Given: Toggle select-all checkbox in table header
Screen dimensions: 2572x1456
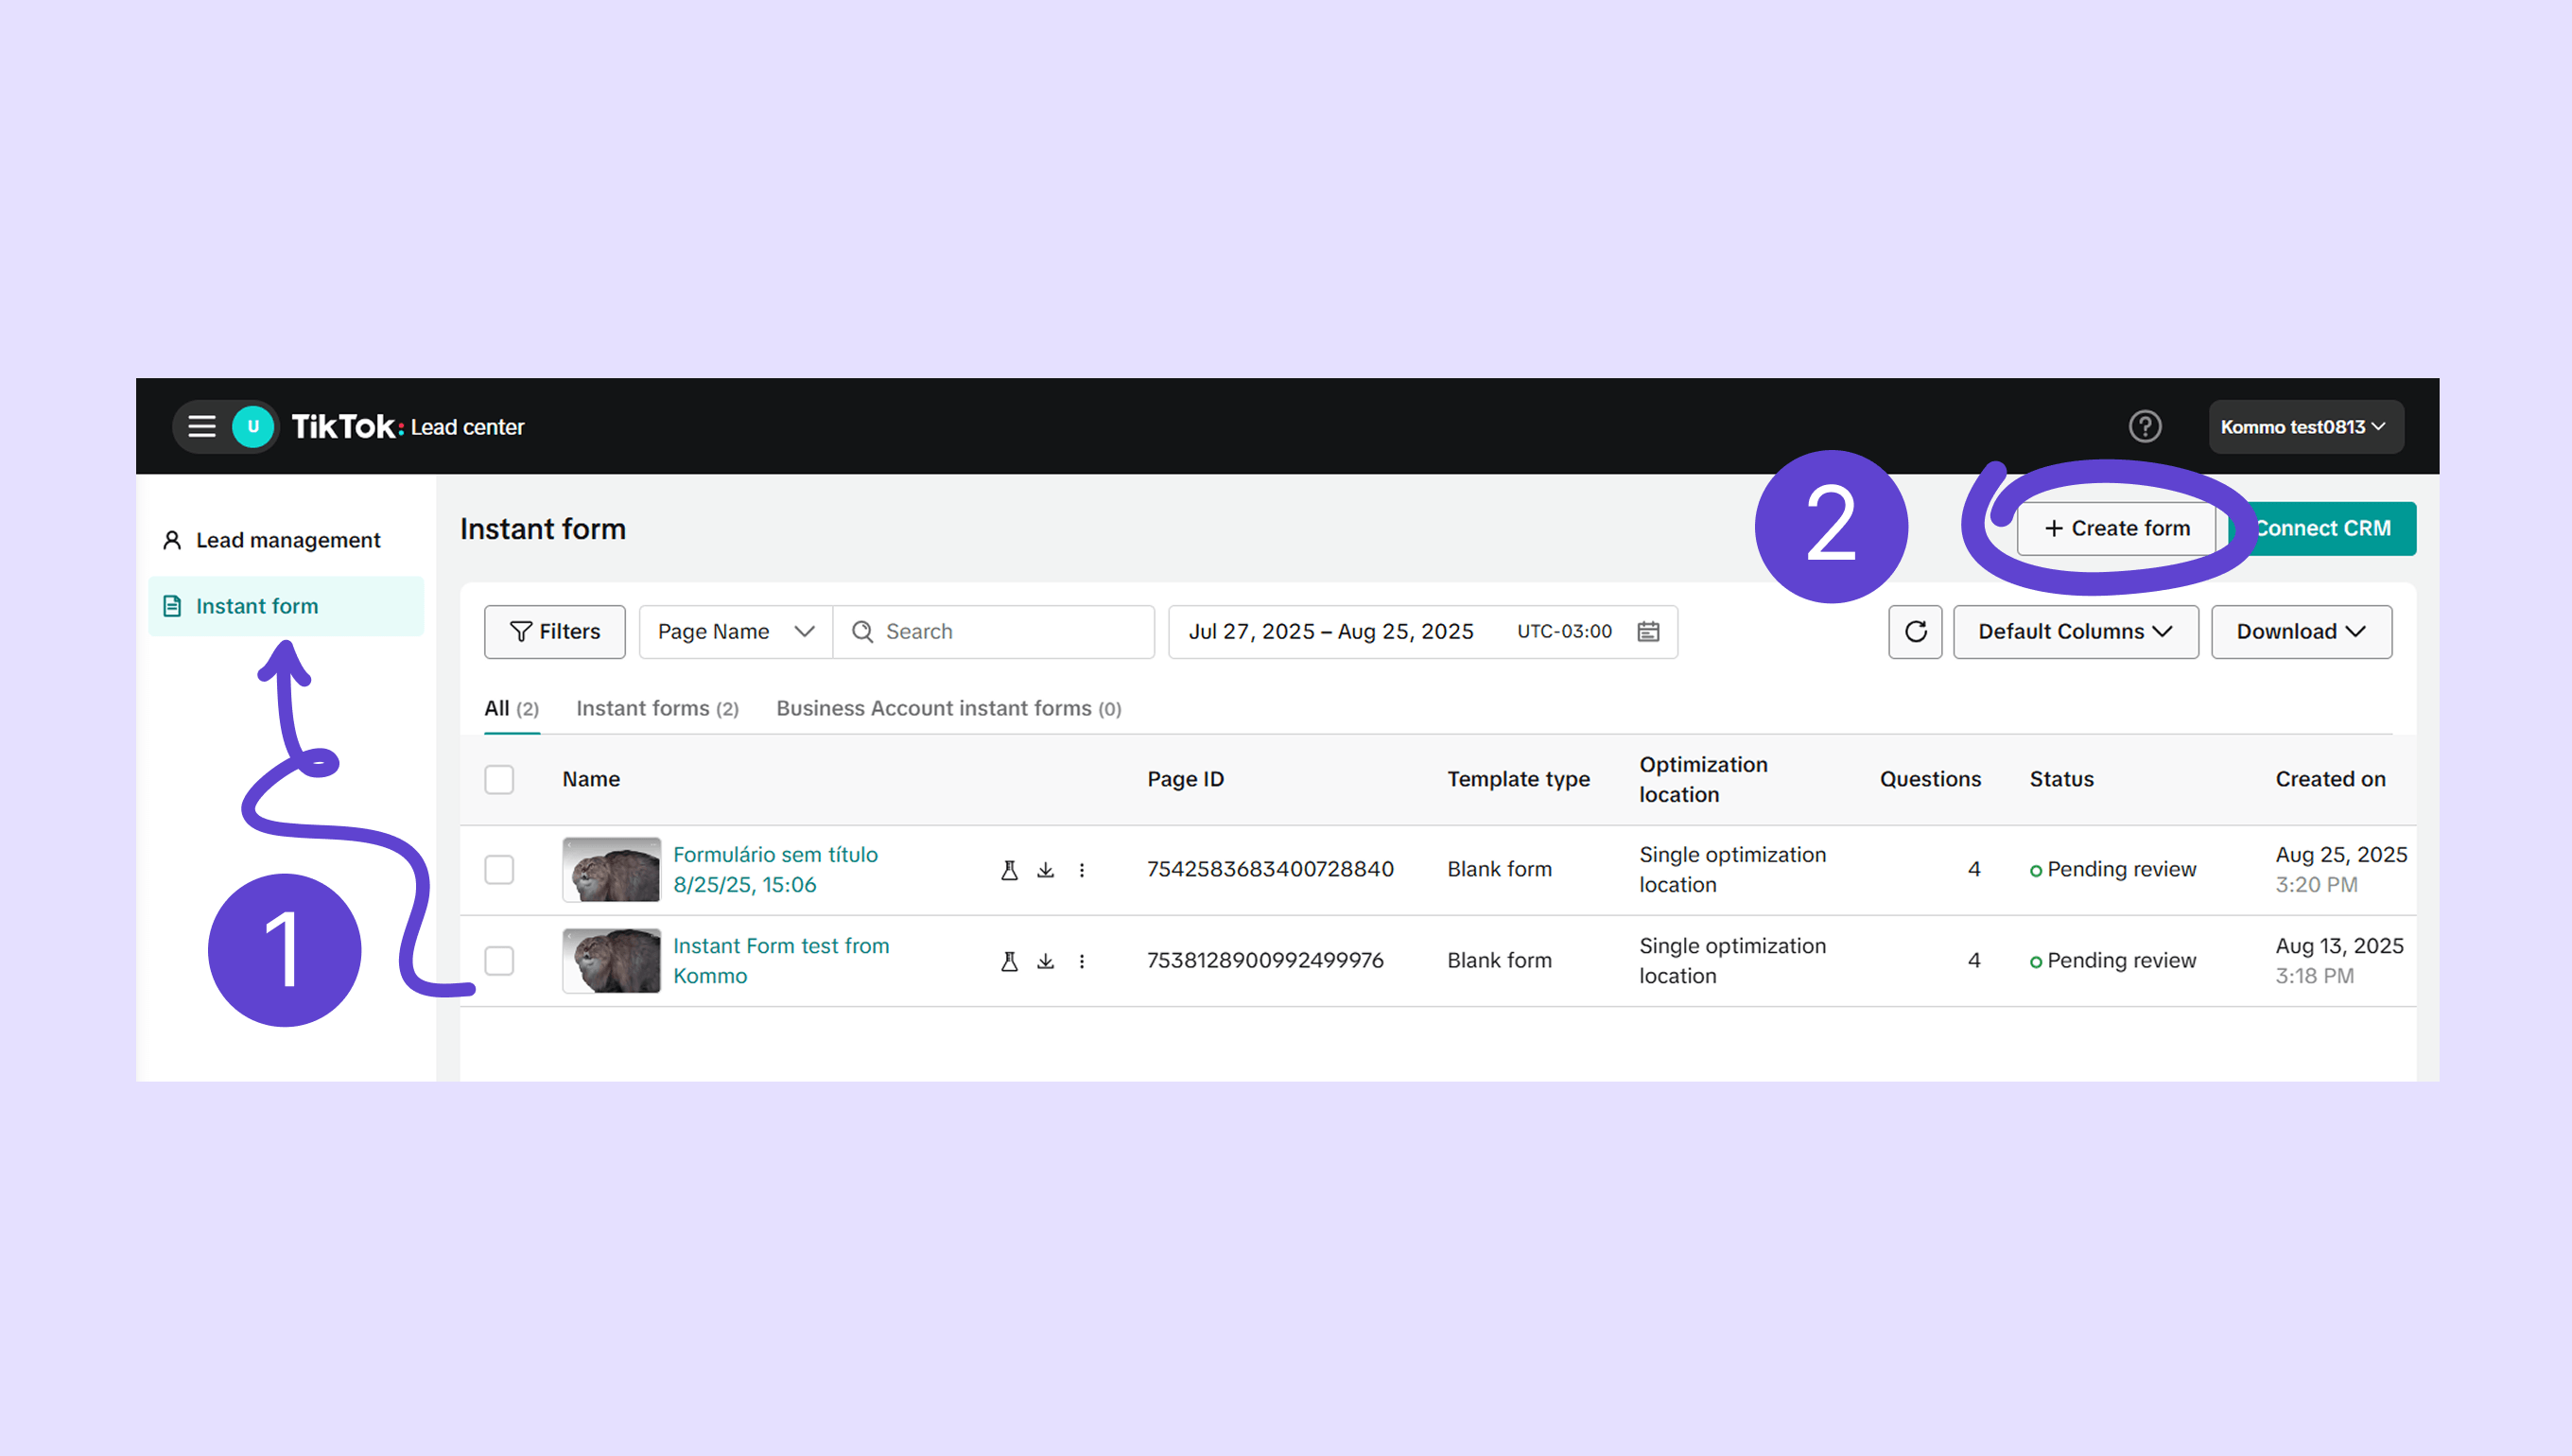Looking at the screenshot, I should pyautogui.click(x=499, y=779).
